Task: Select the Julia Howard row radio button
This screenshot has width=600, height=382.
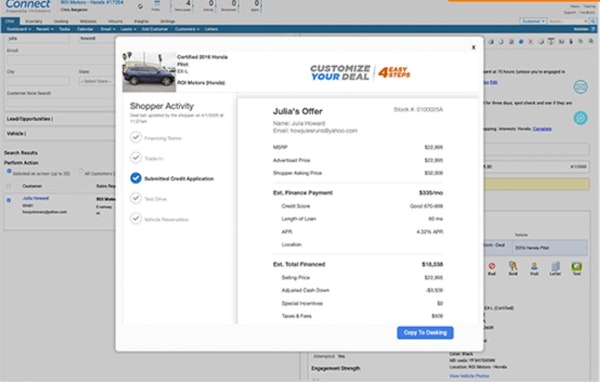Action: click(9, 200)
